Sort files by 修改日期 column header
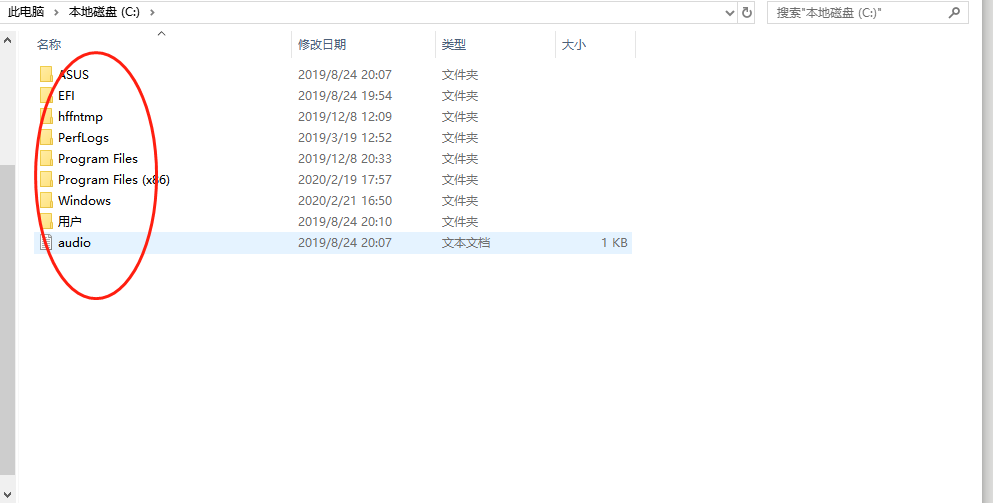The width and height of the screenshot is (993, 503). click(x=322, y=45)
